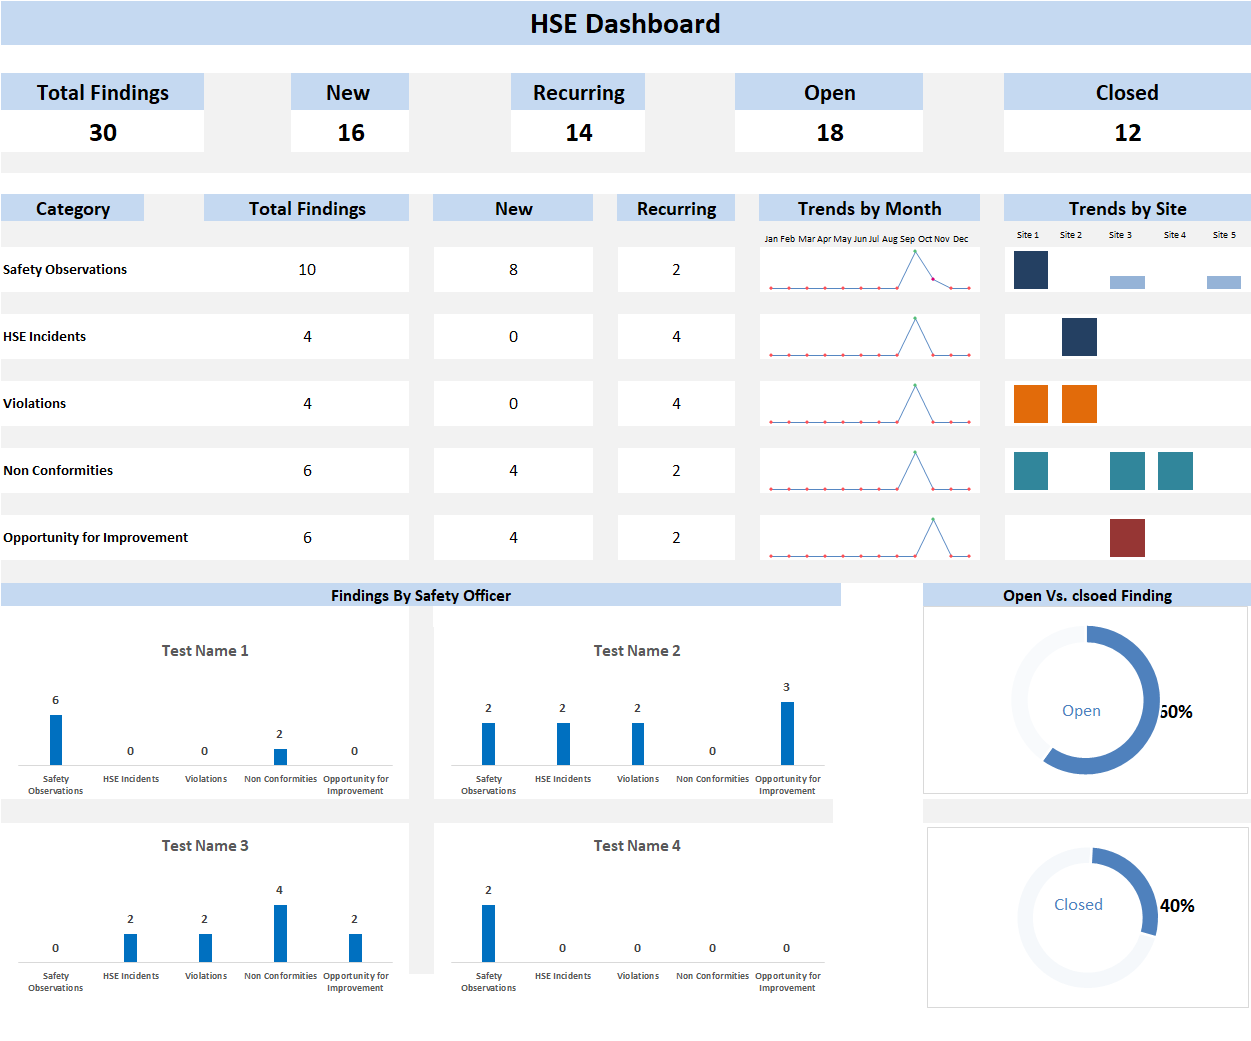Click the Test Name 3 chart title
Image resolution: width=1251 pixels, height=1041 pixels.
(205, 846)
